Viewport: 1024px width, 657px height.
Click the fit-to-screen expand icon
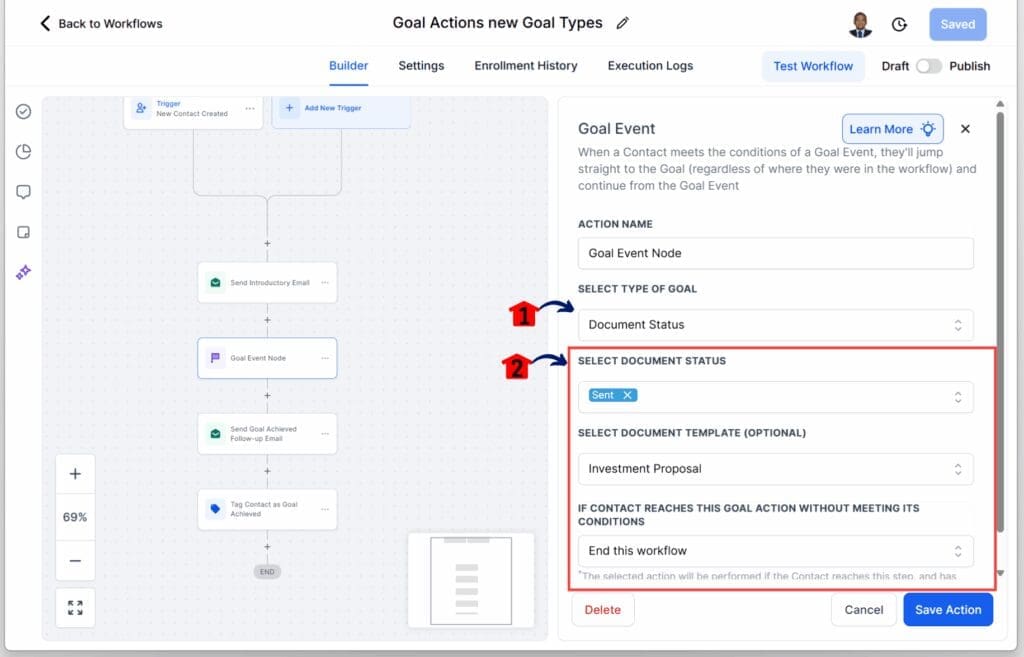click(x=75, y=607)
